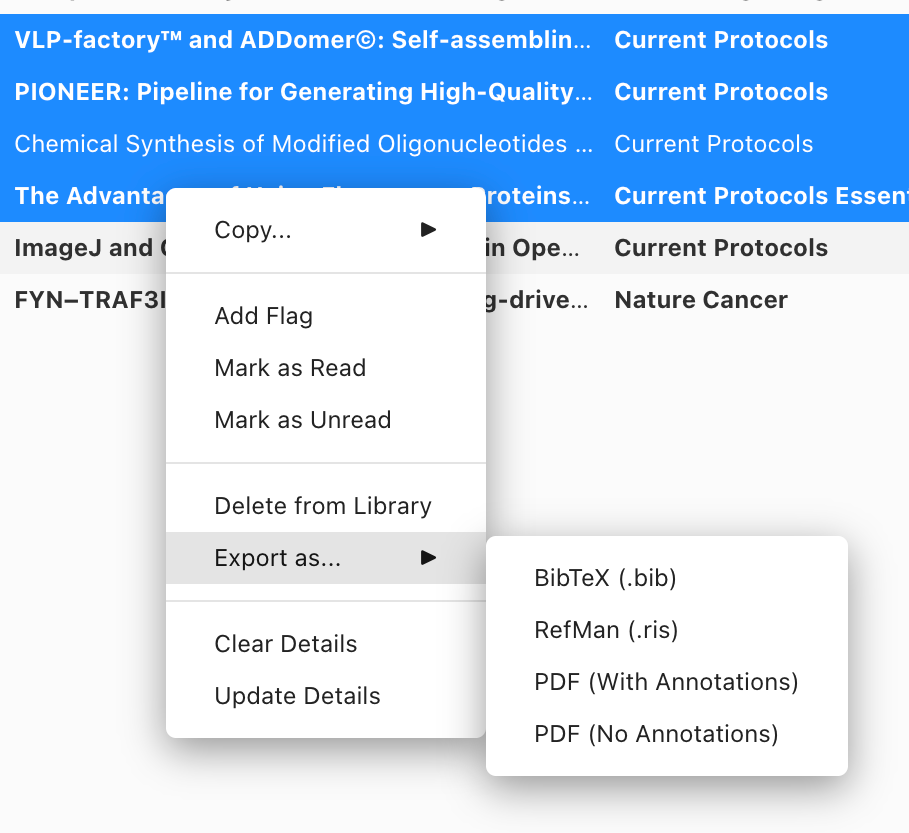Open the Export as... submenu
Viewport: 909px width, 833px height.
coord(277,558)
